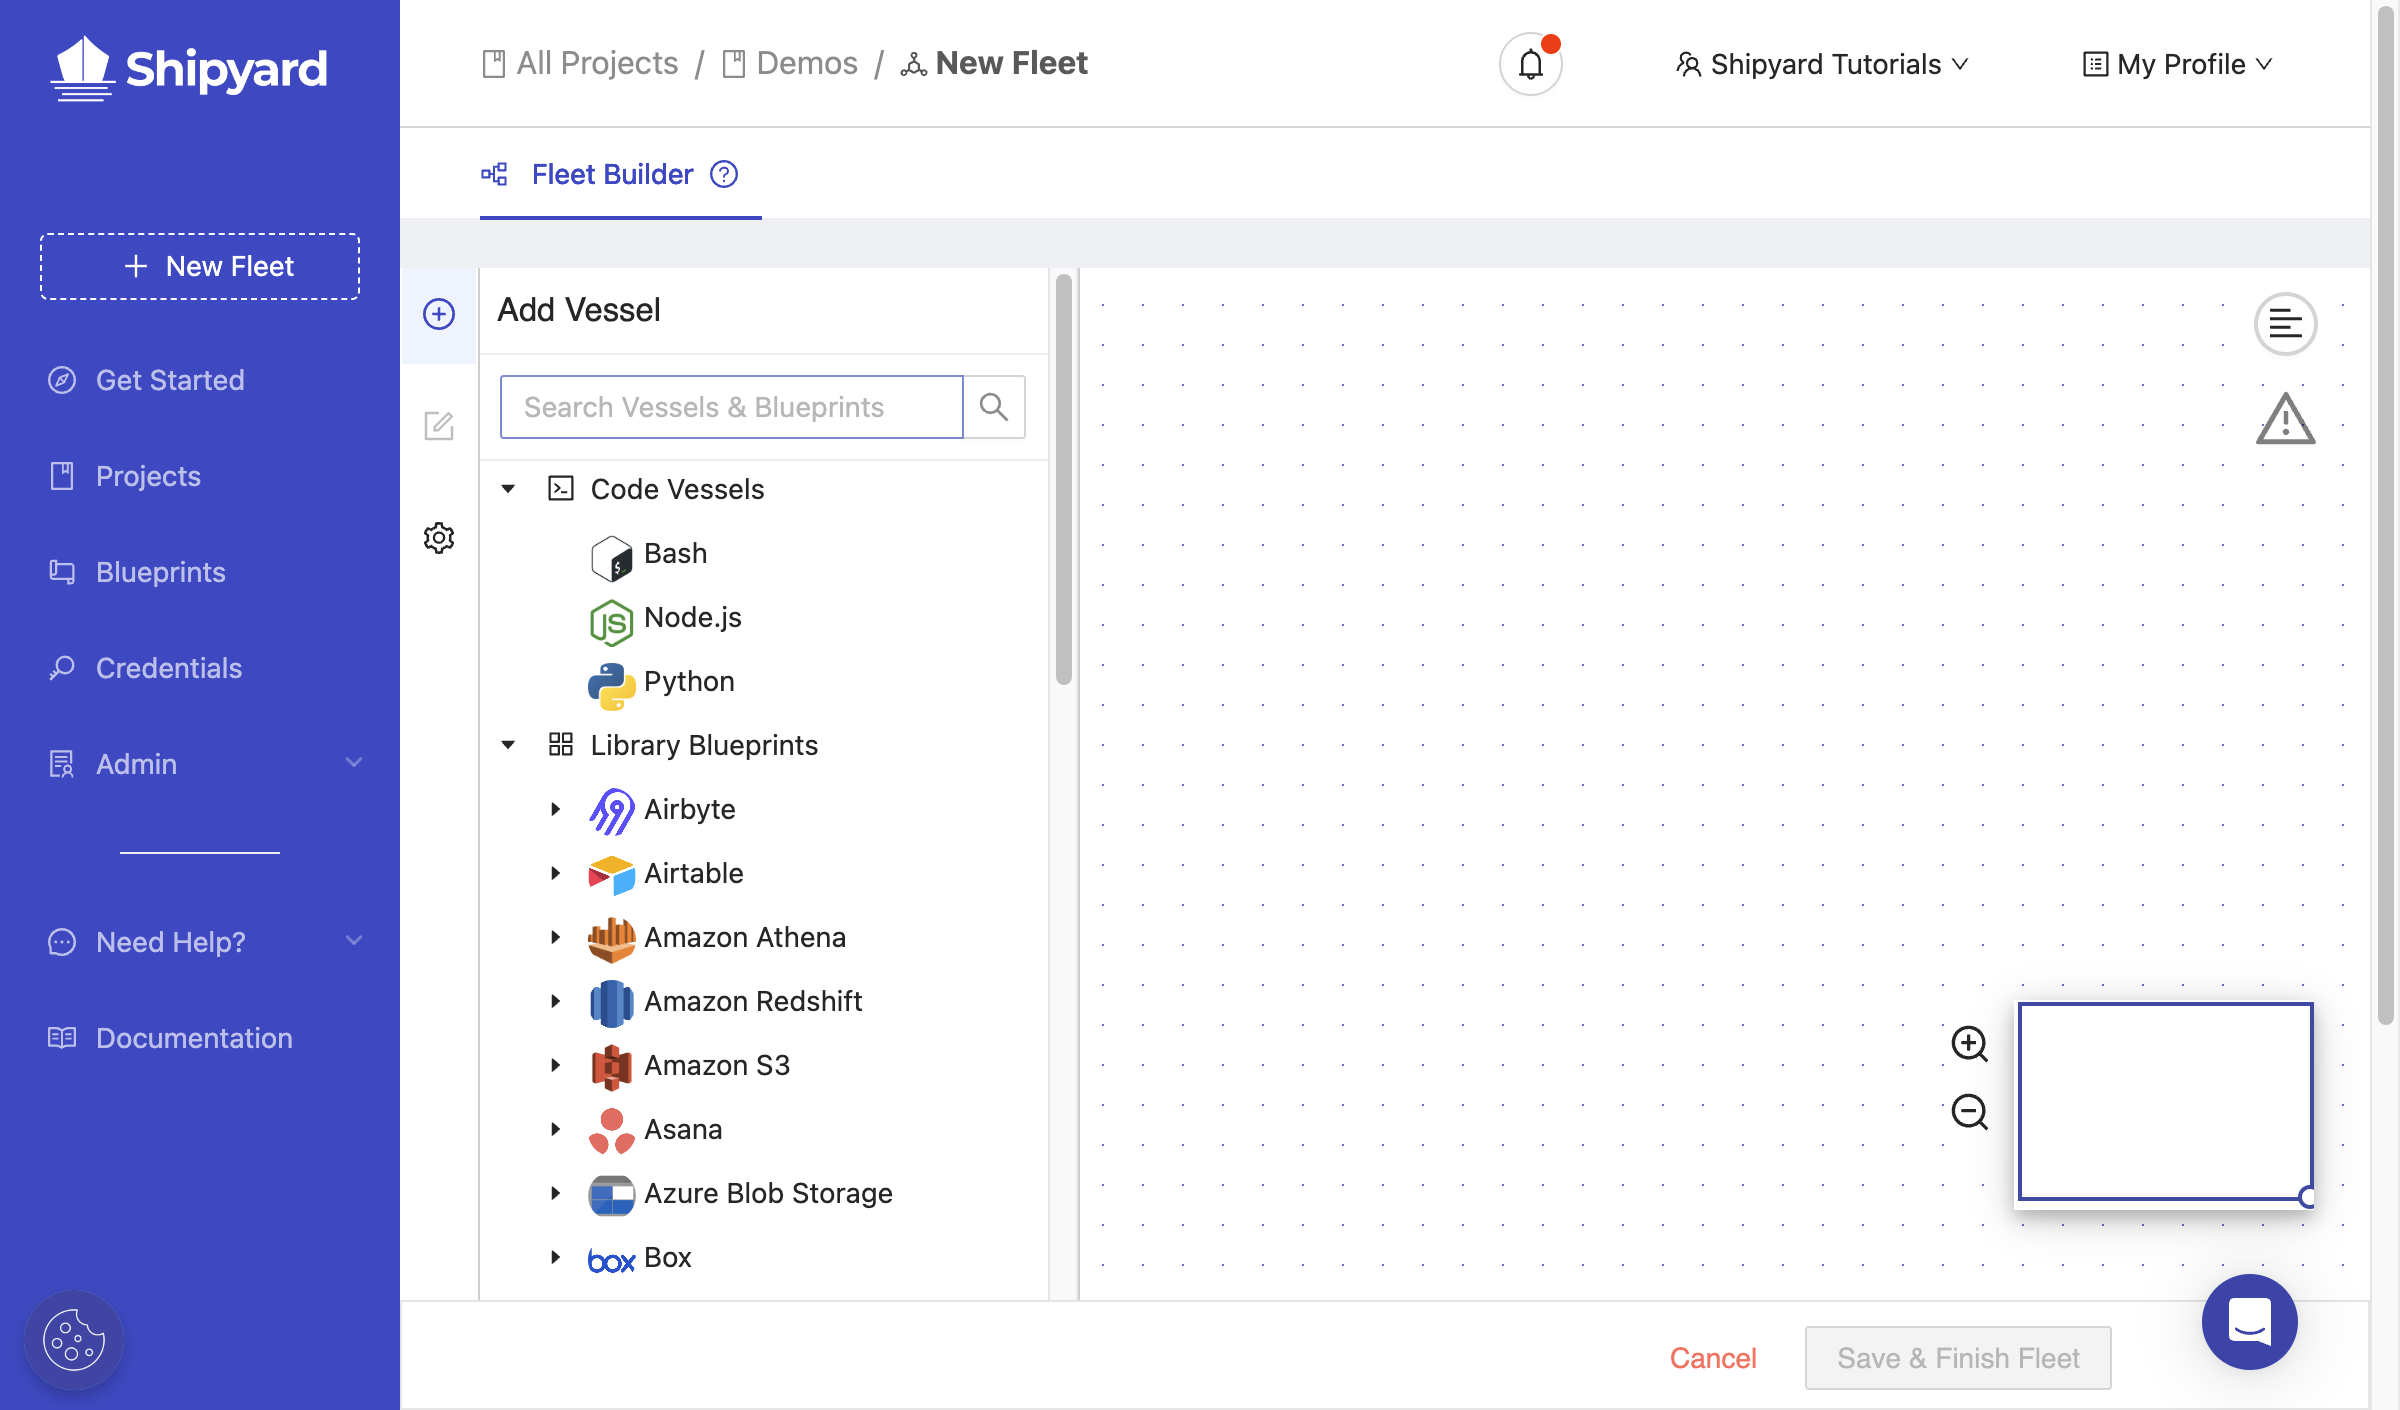
Task: Click the New Fleet breadcrumb title
Action: point(994,63)
